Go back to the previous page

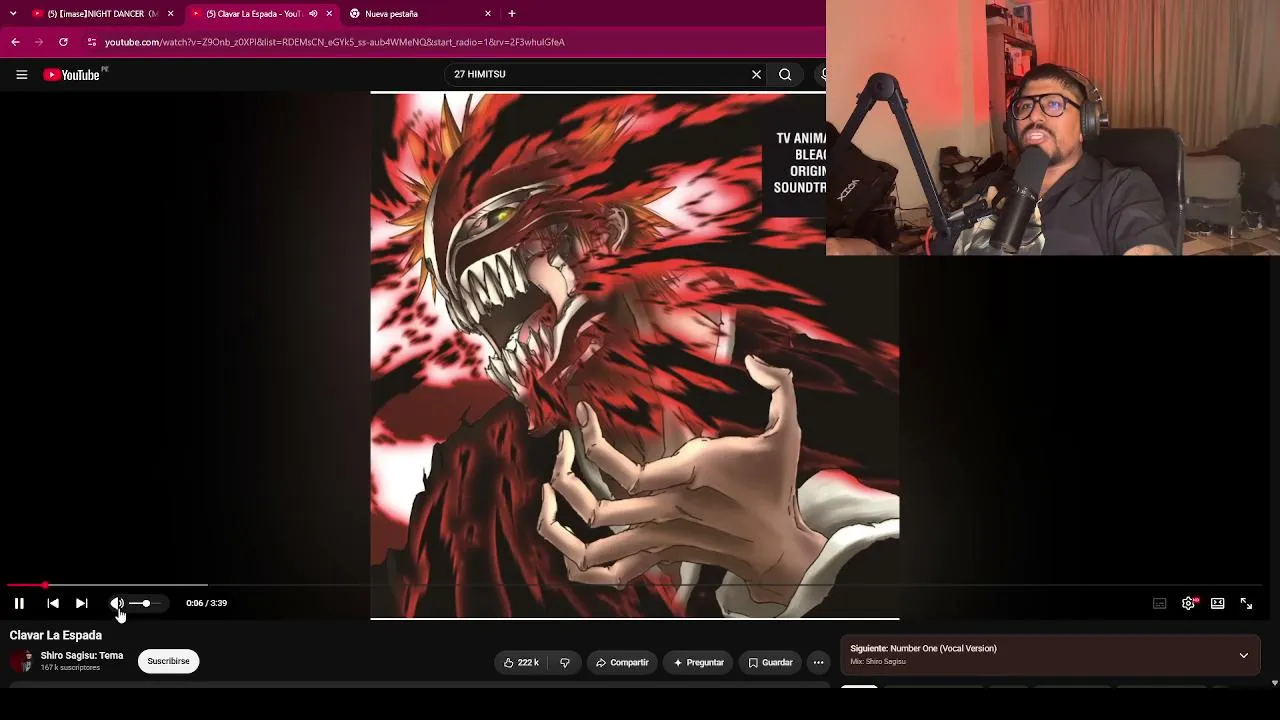coord(15,42)
